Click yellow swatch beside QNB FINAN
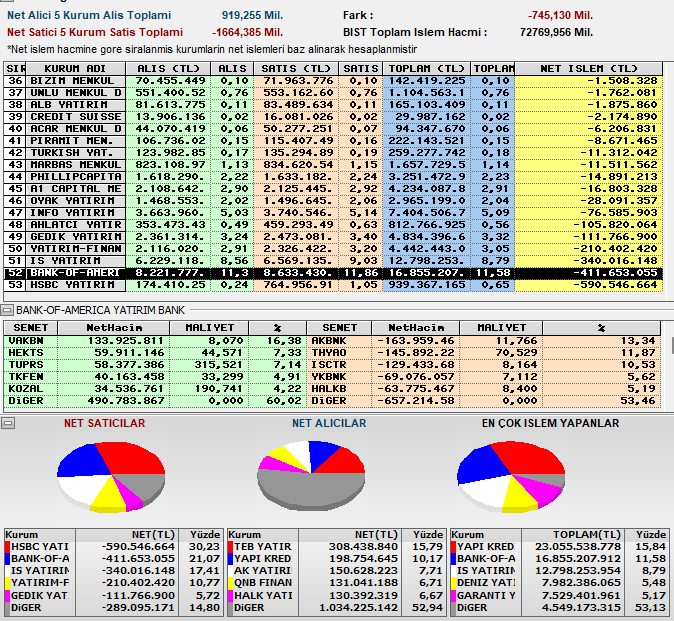 (x=230, y=583)
